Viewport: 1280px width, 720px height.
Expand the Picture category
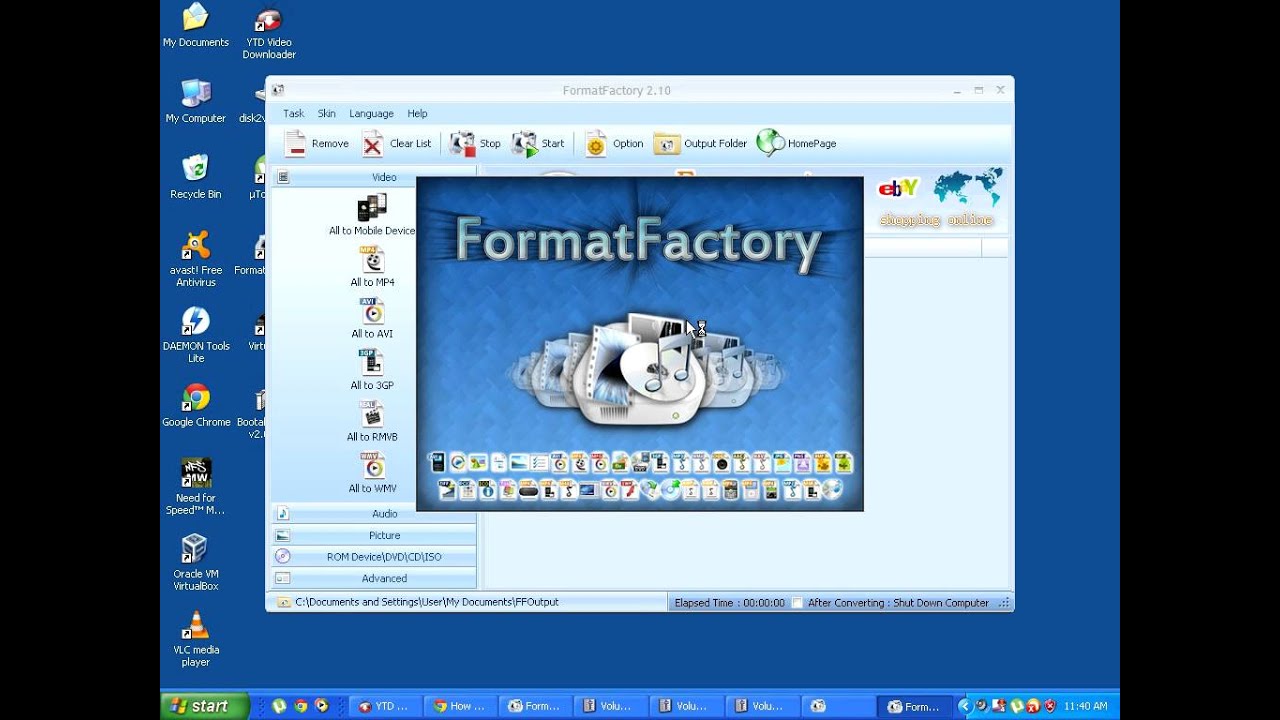pos(374,535)
